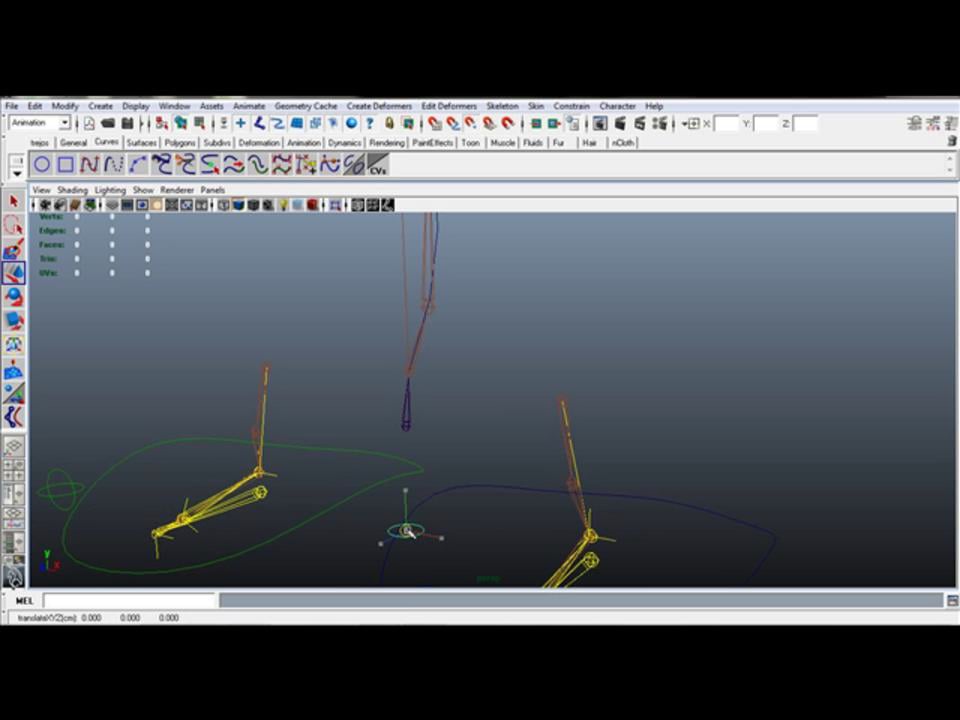Open the Constrain menu
Image resolution: width=960 pixels, height=720 pixels.
571,106
